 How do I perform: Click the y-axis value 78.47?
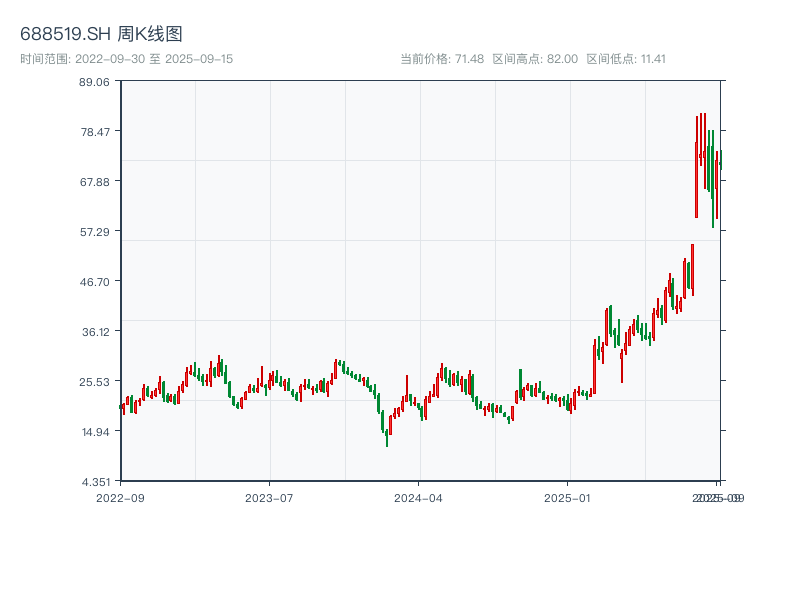(x=95, y=132)
